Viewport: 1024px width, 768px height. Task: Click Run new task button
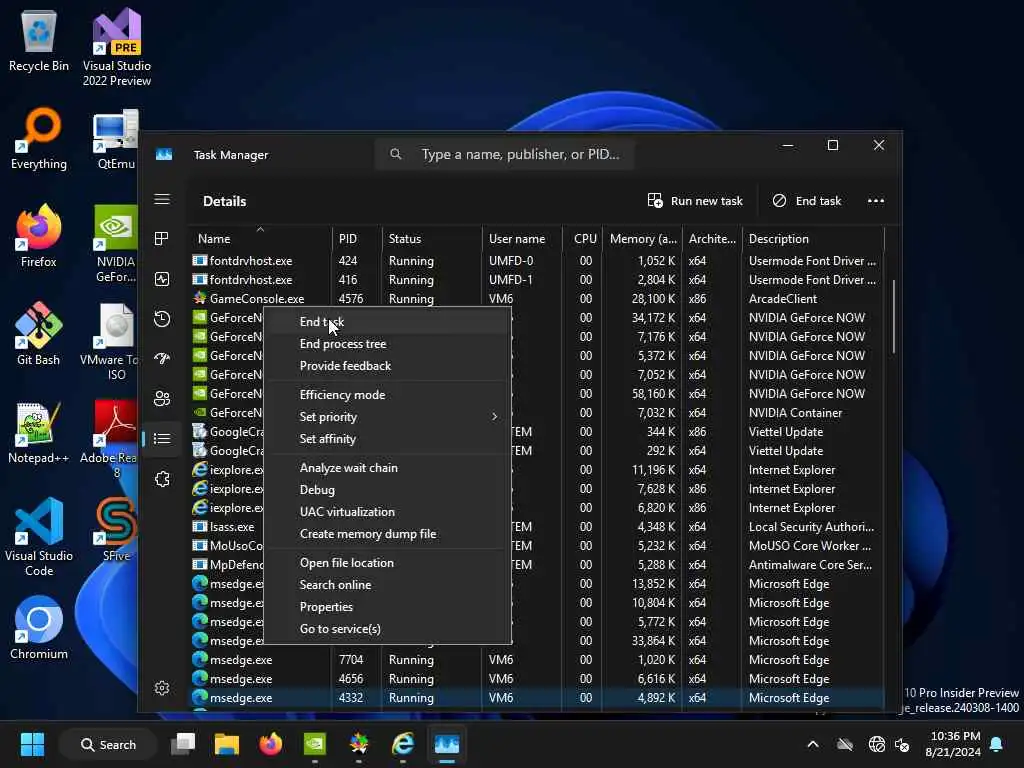695,200
